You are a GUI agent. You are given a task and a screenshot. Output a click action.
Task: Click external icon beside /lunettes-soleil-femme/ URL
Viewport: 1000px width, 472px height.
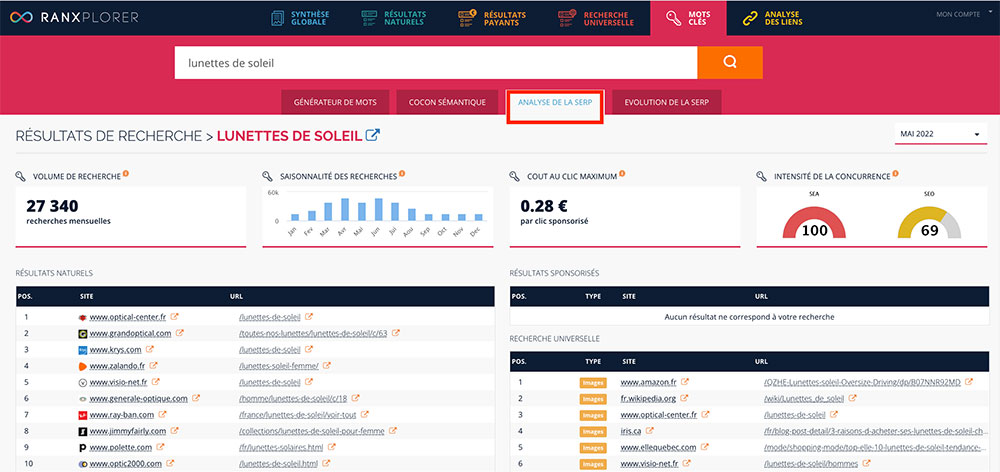[x=327, y=366]
